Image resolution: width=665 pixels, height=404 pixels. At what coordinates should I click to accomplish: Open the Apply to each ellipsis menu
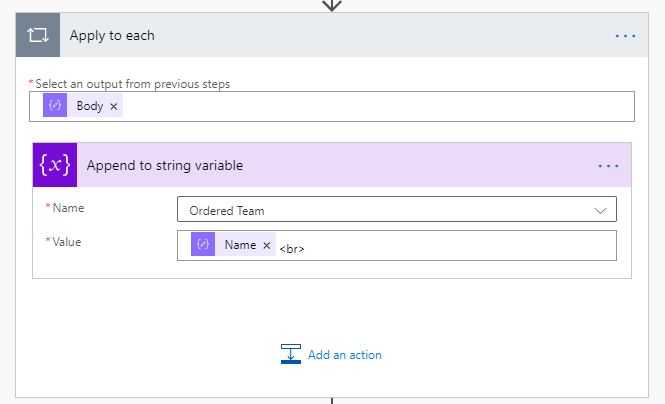626,35
